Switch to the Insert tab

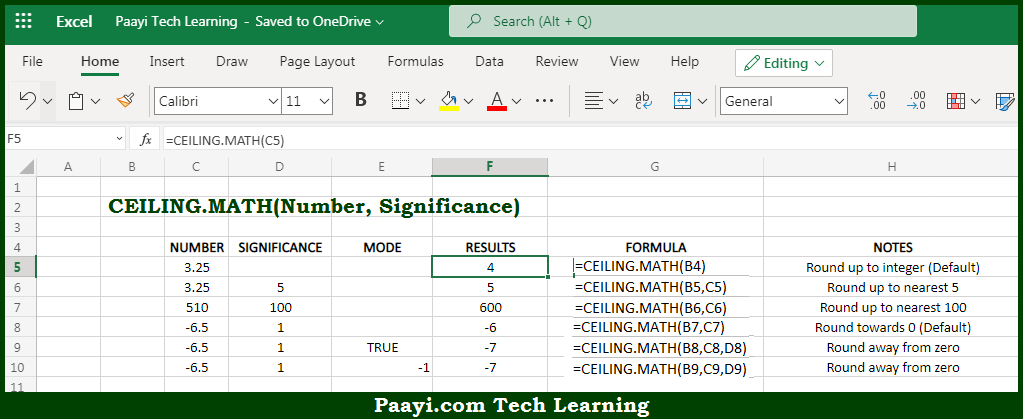click(167, 61)
